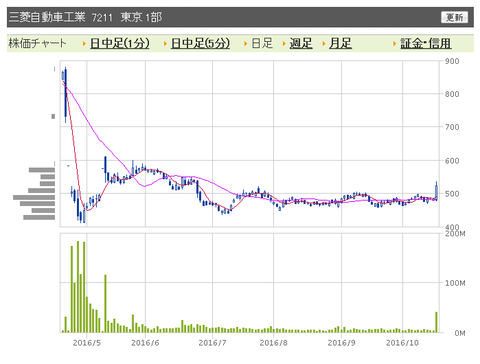Click the 0M volume axis label
Screen dimensions: 480x364
click(460, 333)
